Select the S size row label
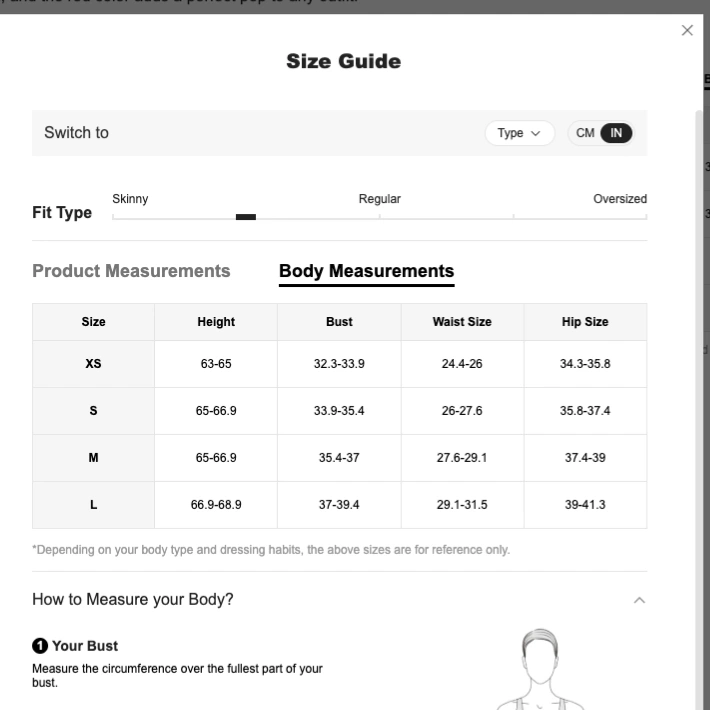 pyautogui.click(x=93, y=411)
